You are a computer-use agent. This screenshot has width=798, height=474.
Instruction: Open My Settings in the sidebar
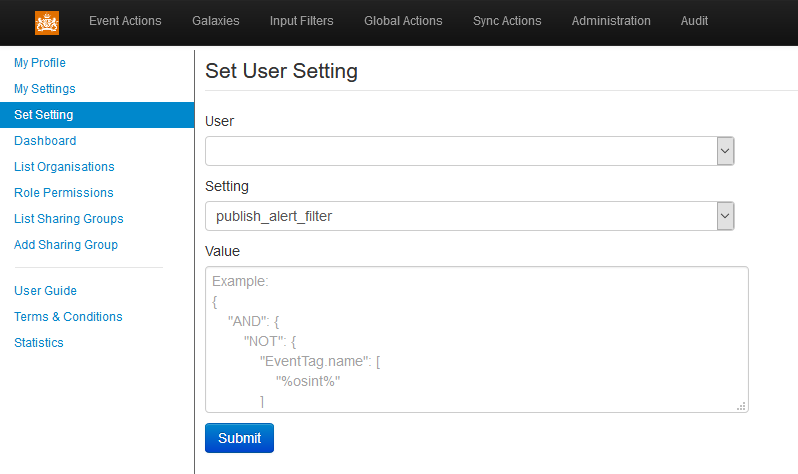[45, 89]
